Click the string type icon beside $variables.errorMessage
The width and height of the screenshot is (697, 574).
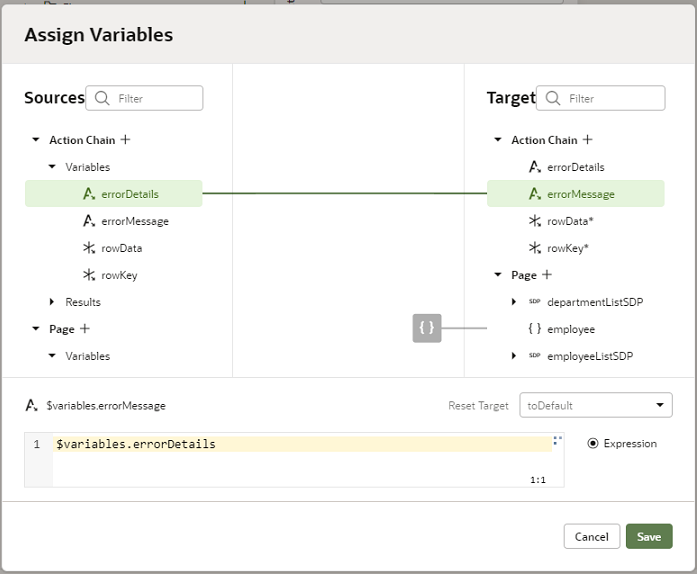[x=32, y=405]
